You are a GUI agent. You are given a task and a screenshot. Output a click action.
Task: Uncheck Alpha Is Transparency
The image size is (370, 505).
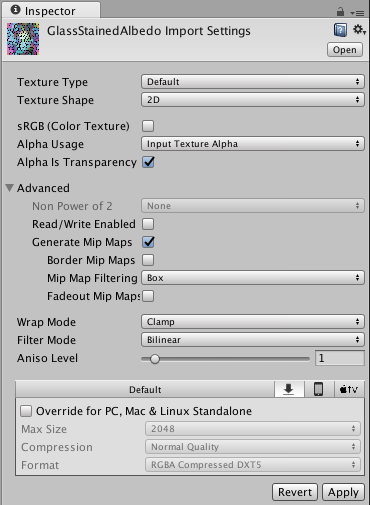tap(148, 162)
